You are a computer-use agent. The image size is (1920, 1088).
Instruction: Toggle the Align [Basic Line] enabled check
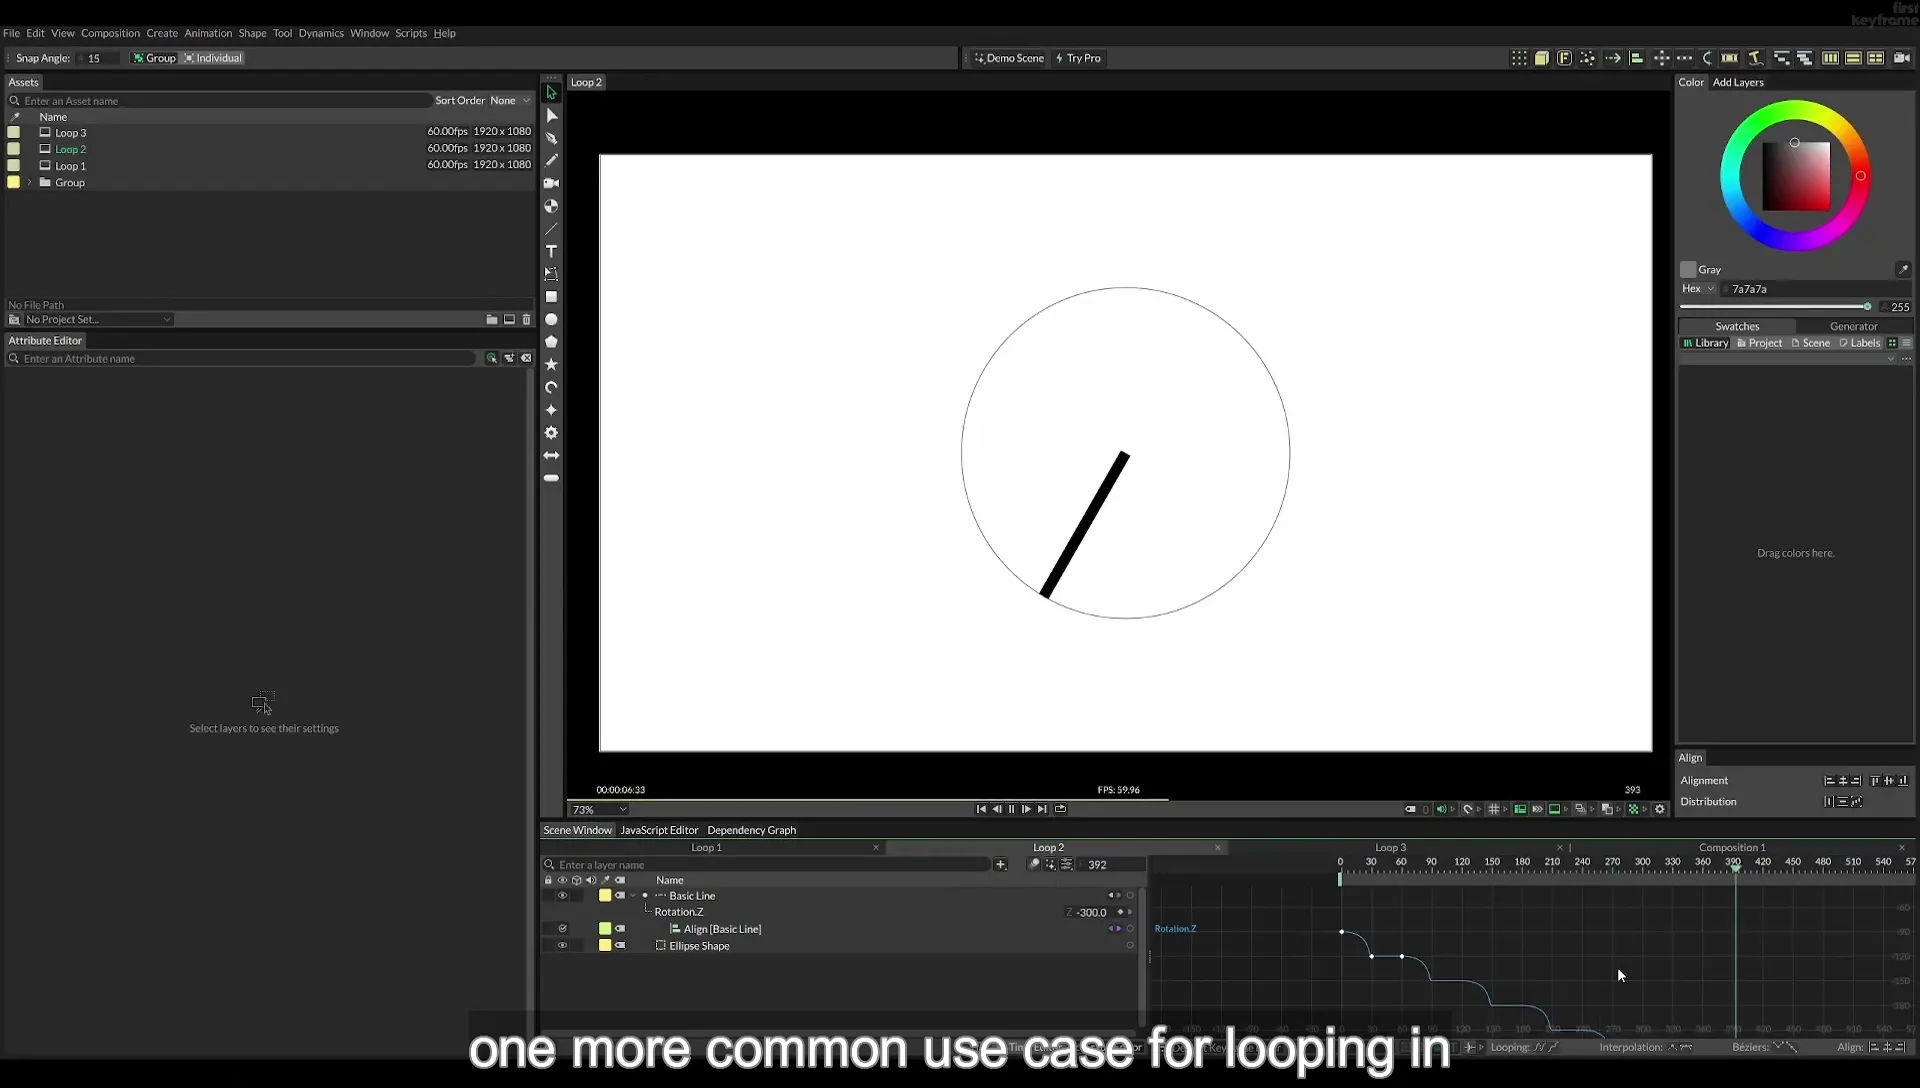point(562,929)
